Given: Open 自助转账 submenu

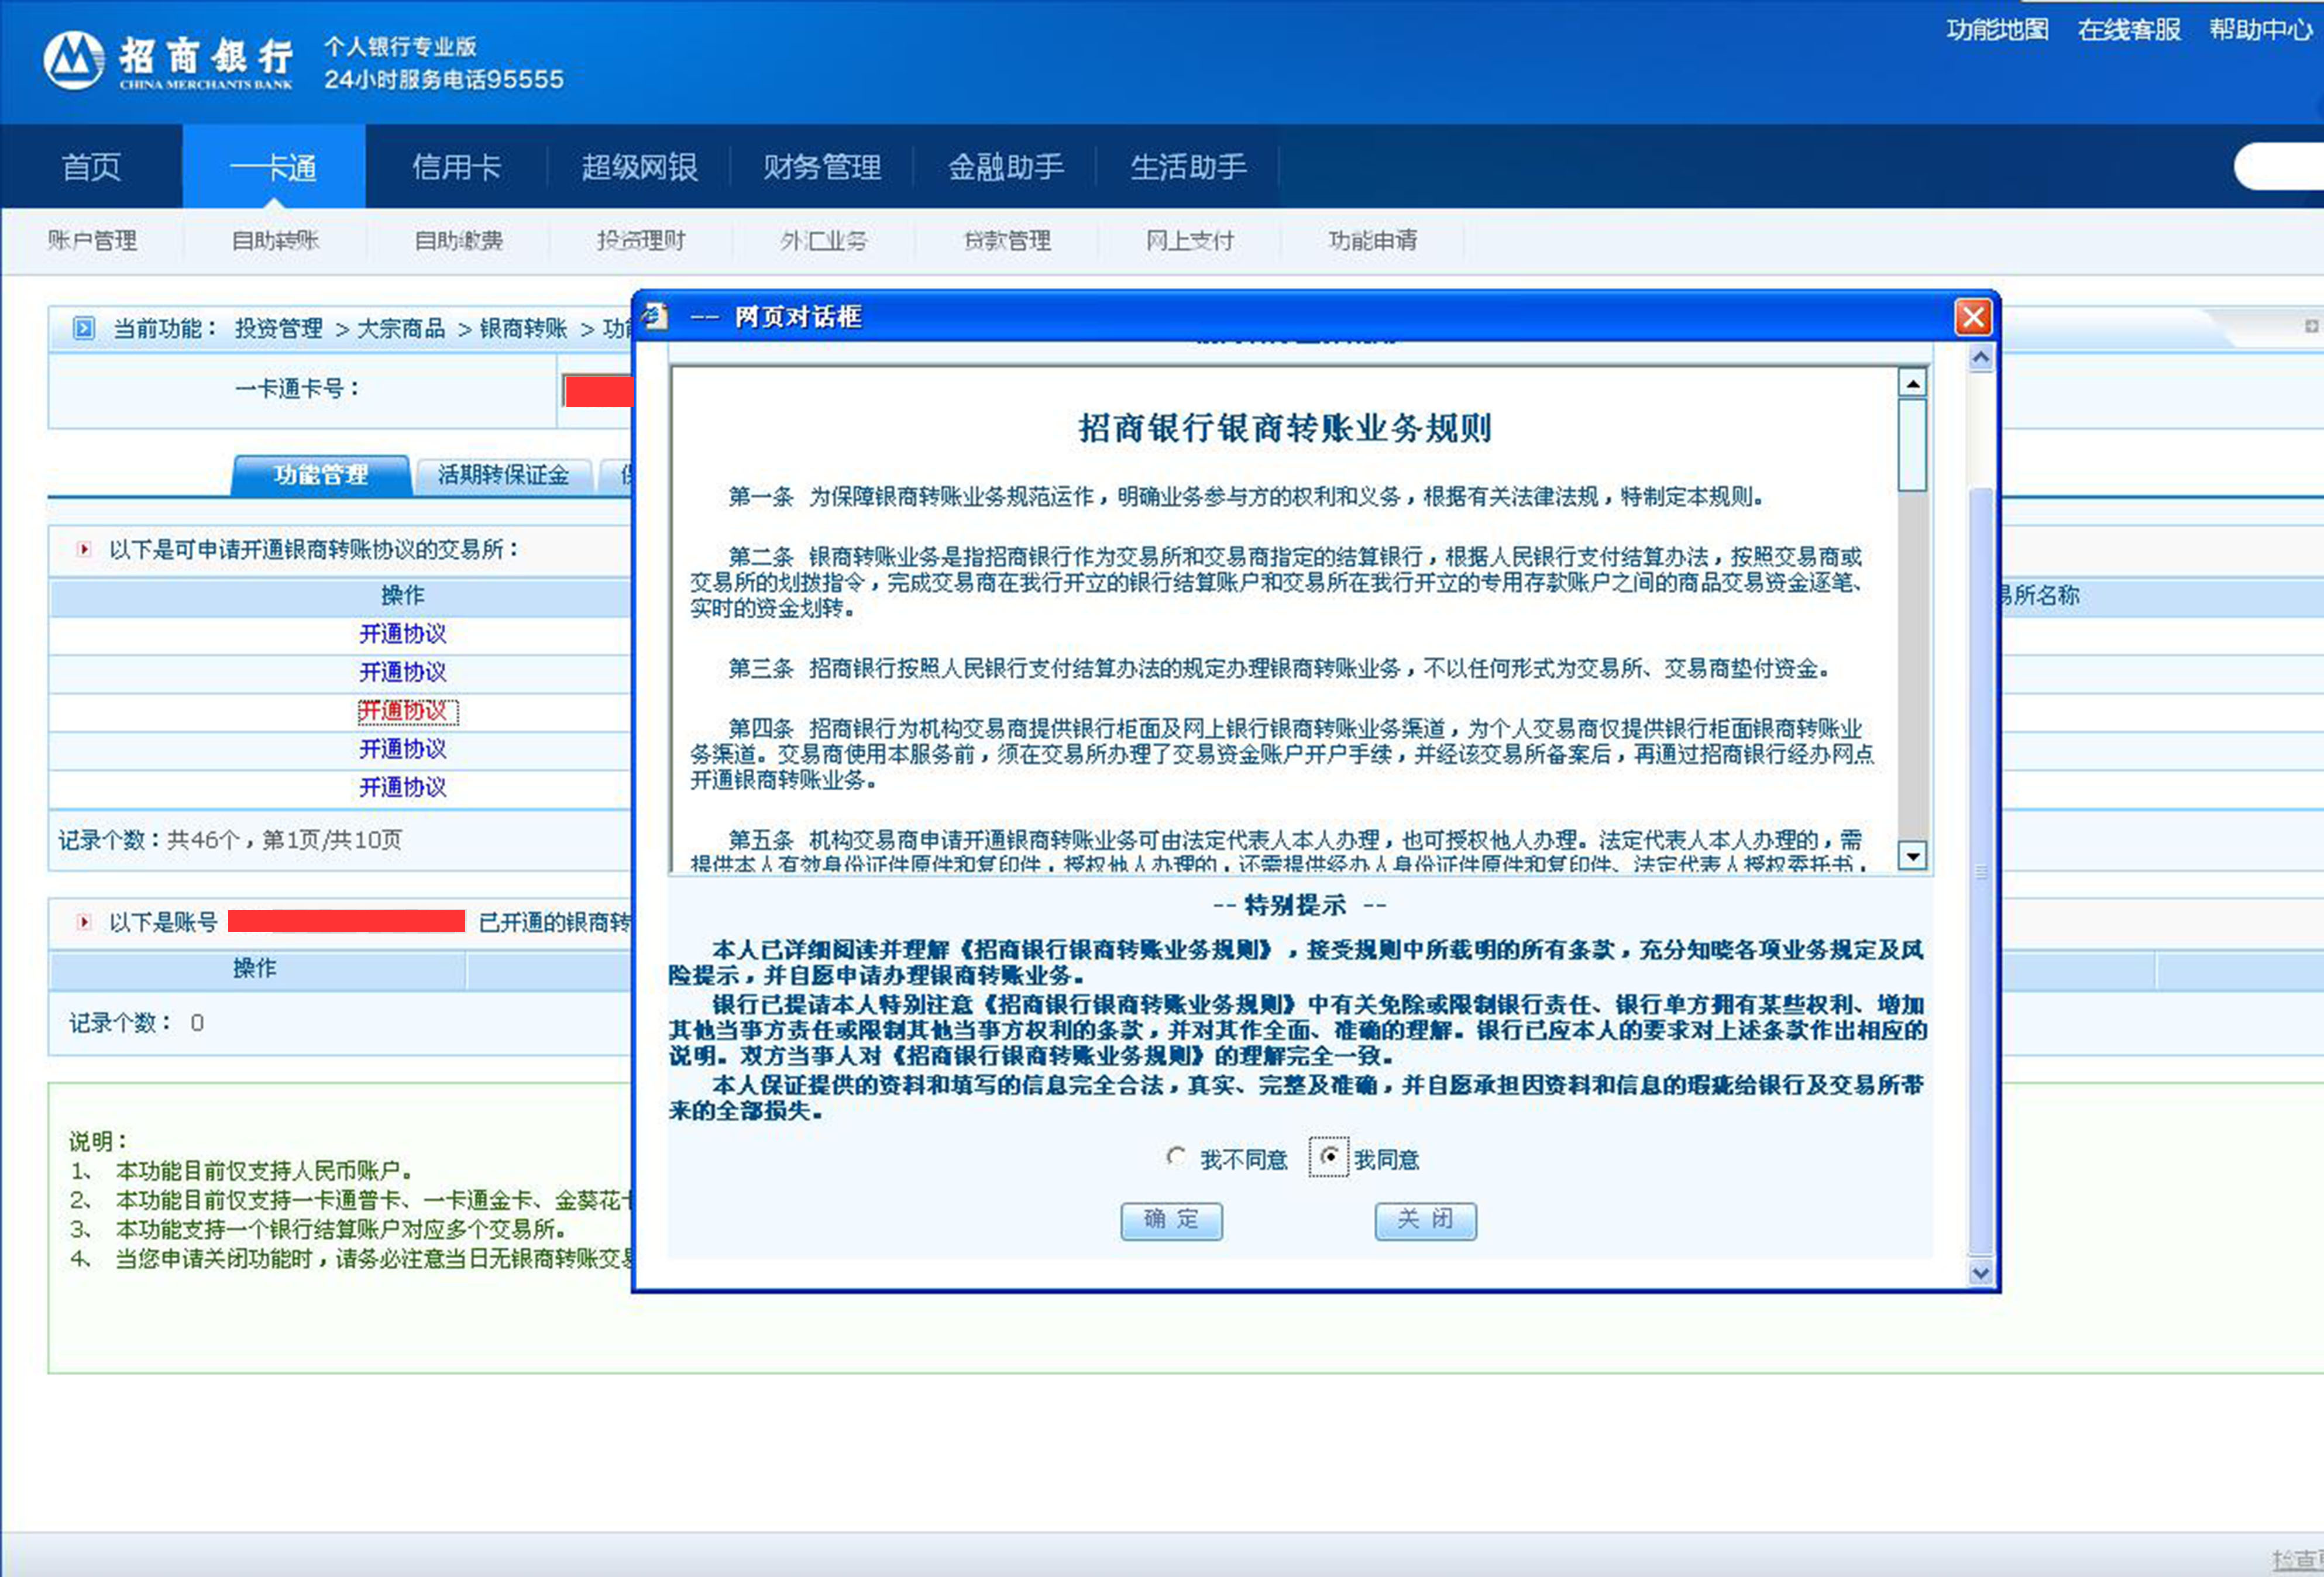Looking at the screenshot, I should tap(275, 240).
